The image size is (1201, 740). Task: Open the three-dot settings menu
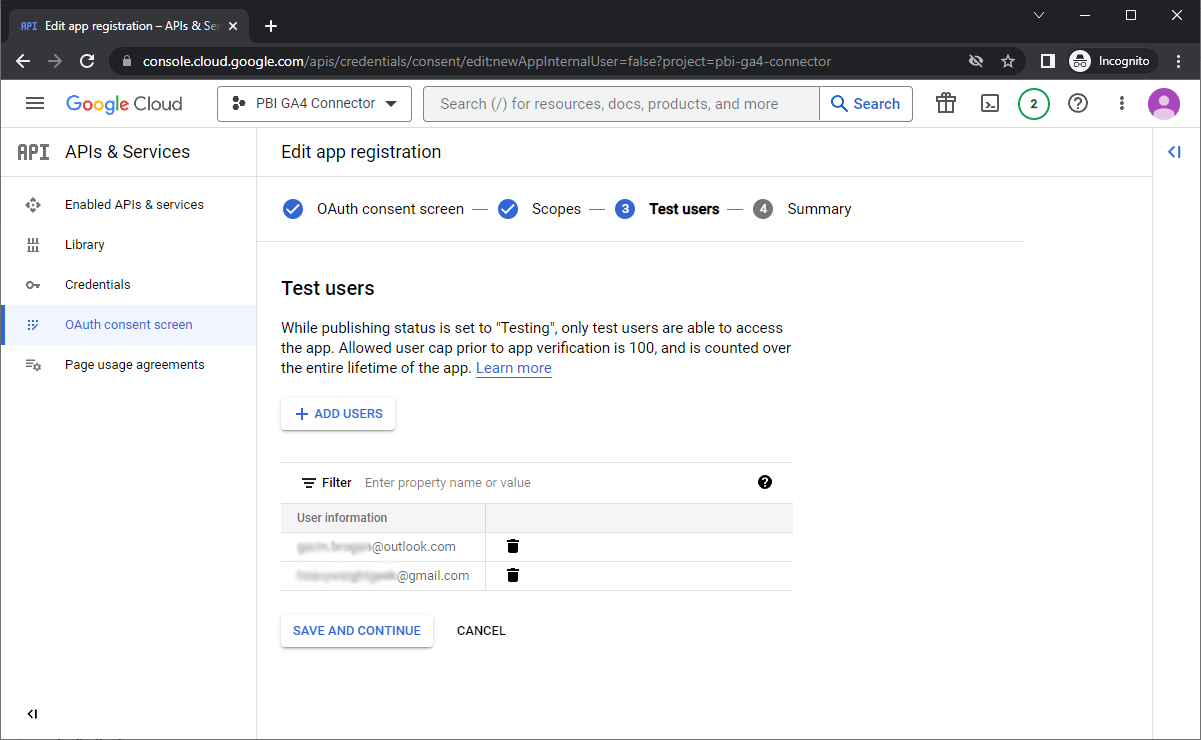point(1122,103)
